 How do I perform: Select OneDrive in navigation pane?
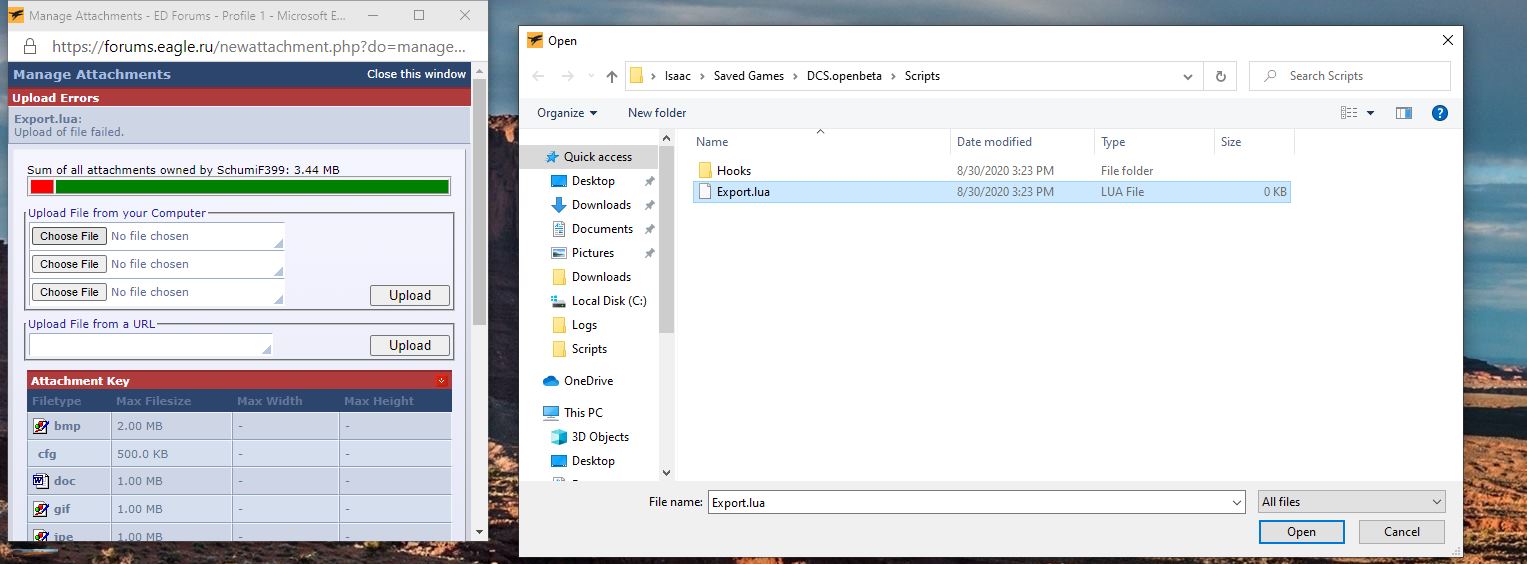click(x=588, y=381)
